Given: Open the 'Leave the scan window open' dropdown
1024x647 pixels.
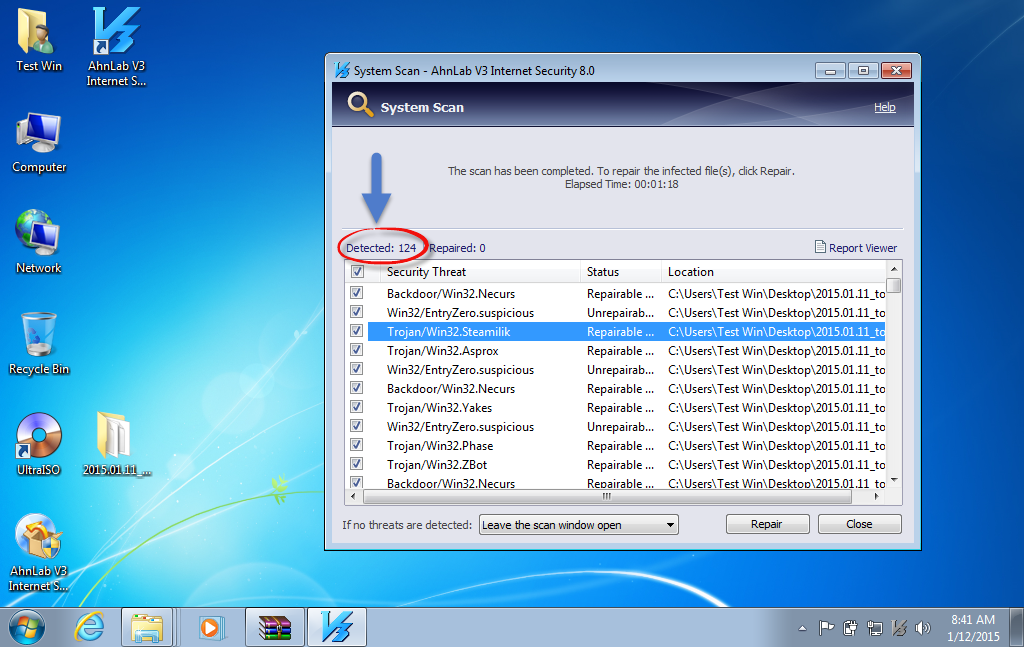Looking at the screenshot, I should (579, 524).
